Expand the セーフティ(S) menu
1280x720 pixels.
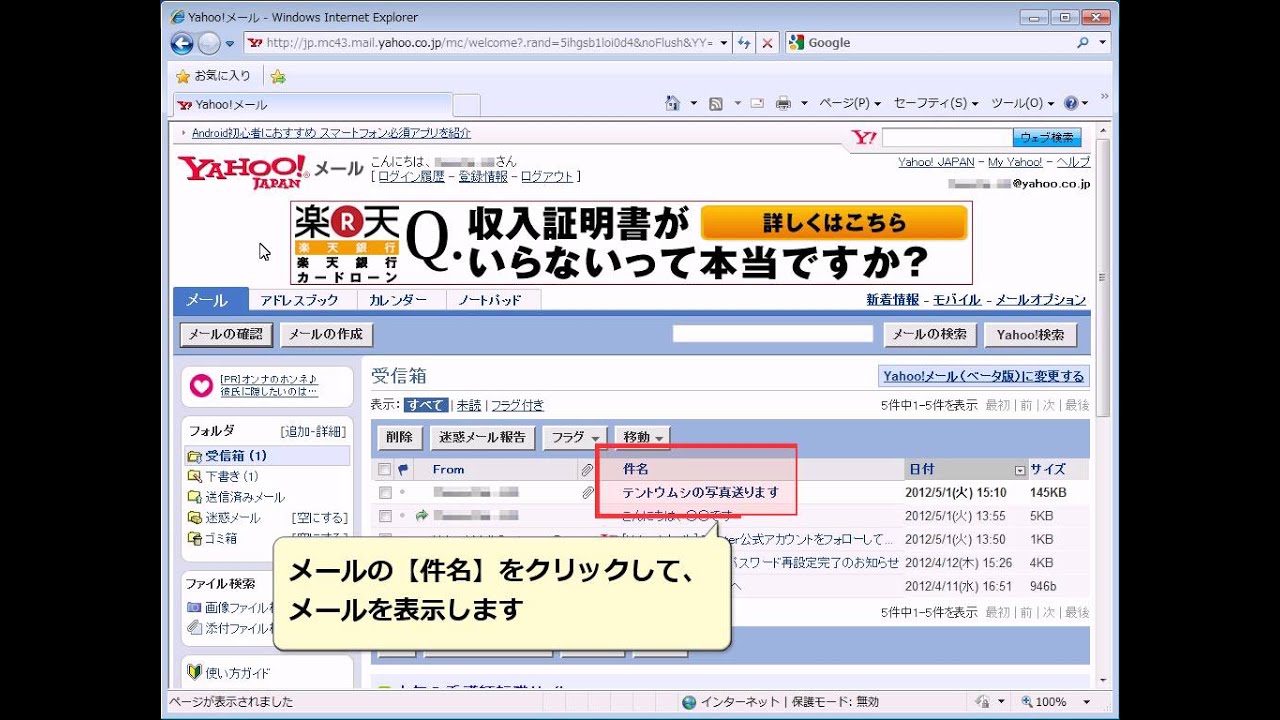coord(936,103)
